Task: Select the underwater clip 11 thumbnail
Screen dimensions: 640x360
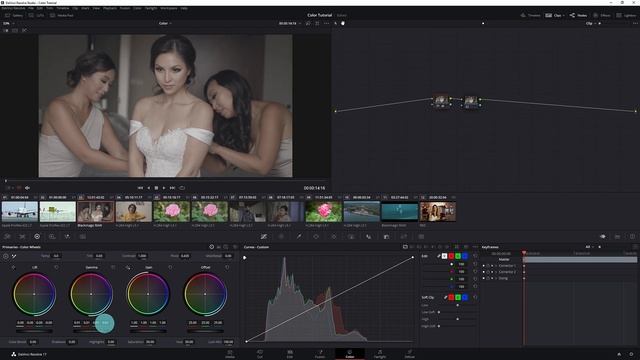Action: click(400, 211)
